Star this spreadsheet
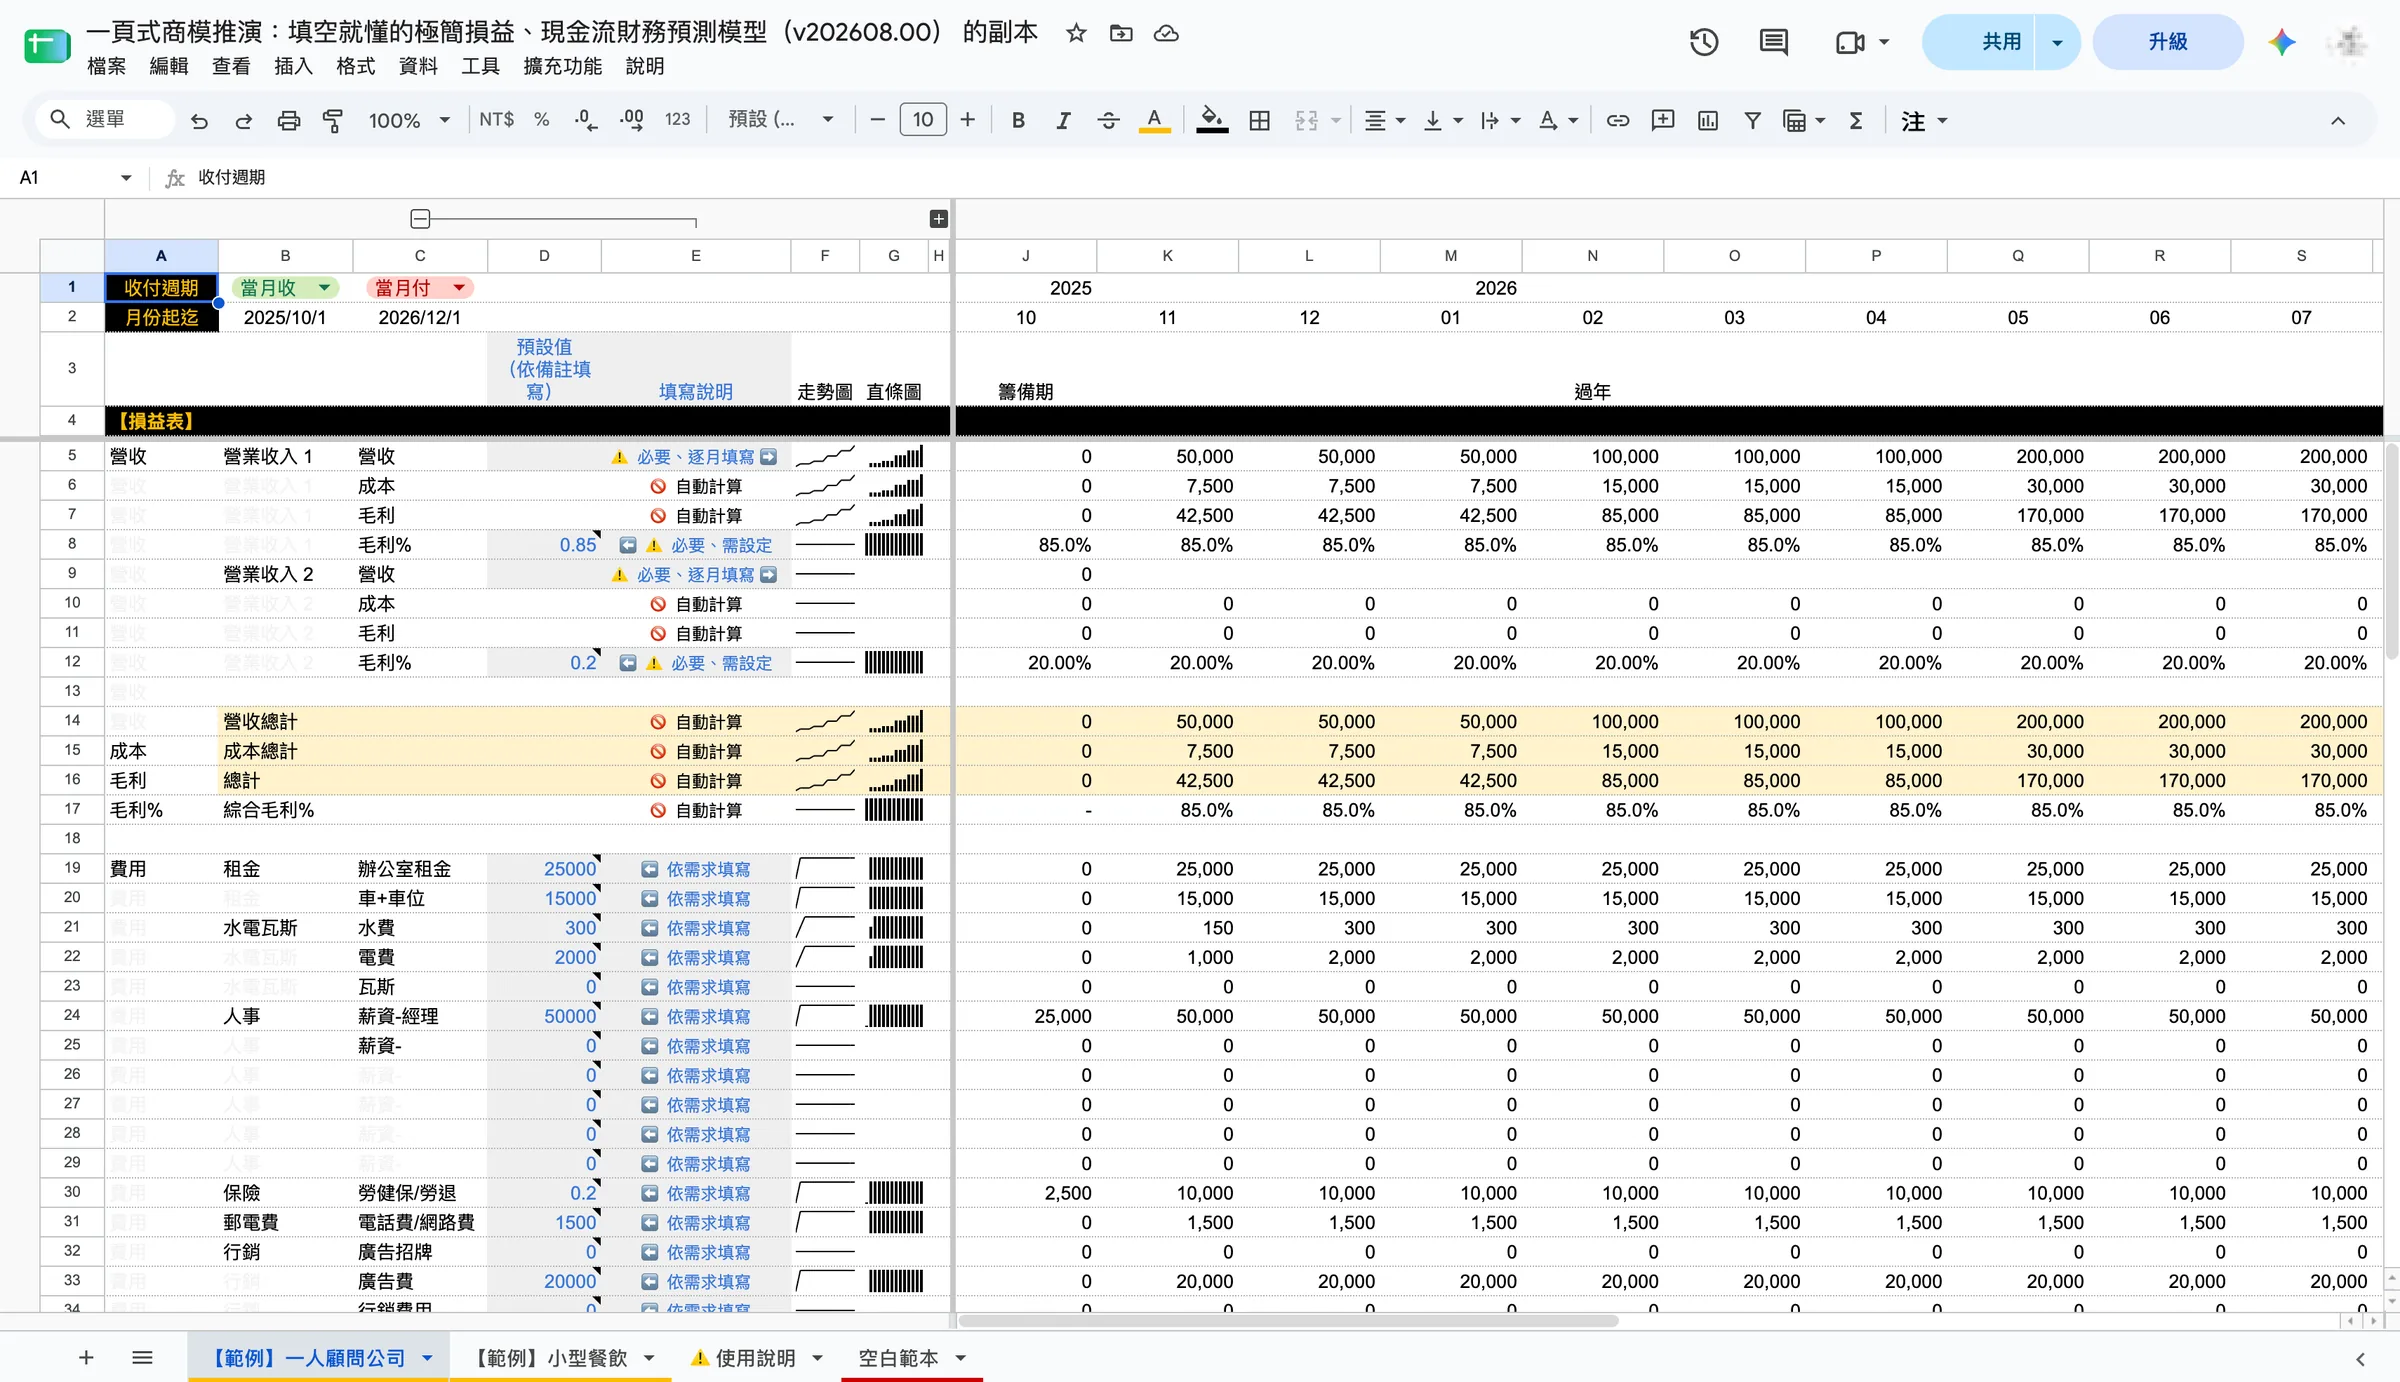 pos(1076,34)
